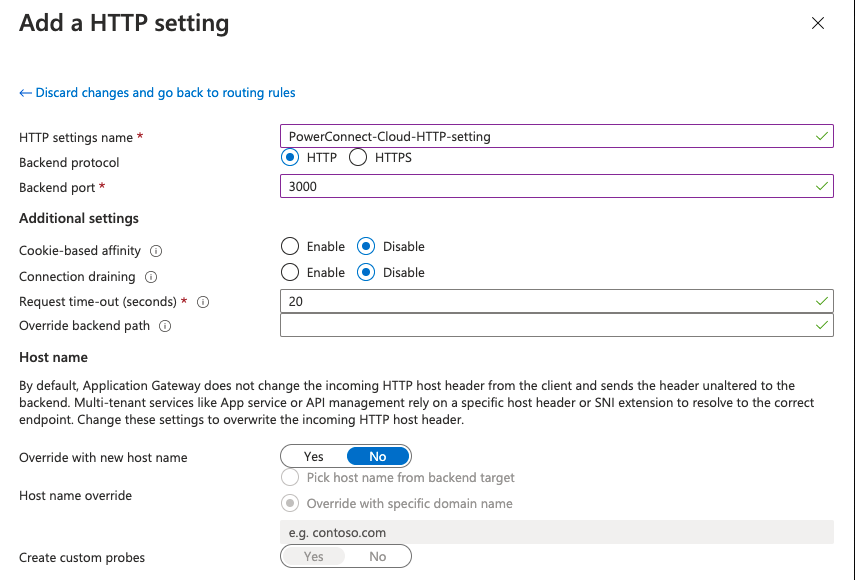Screen dimensions: 855x580
Task: Toggle Override with new host name to Yes
Action: (x=314, y=456)
